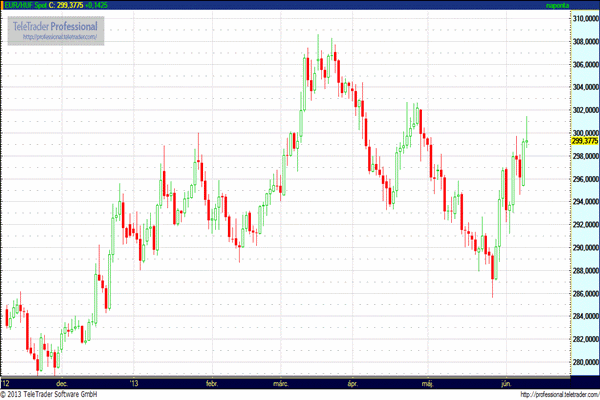Jump to febr. on the time axis
The width and height of the screenshot is (600, 400).
pyautogui.click(x=211, y=382)
